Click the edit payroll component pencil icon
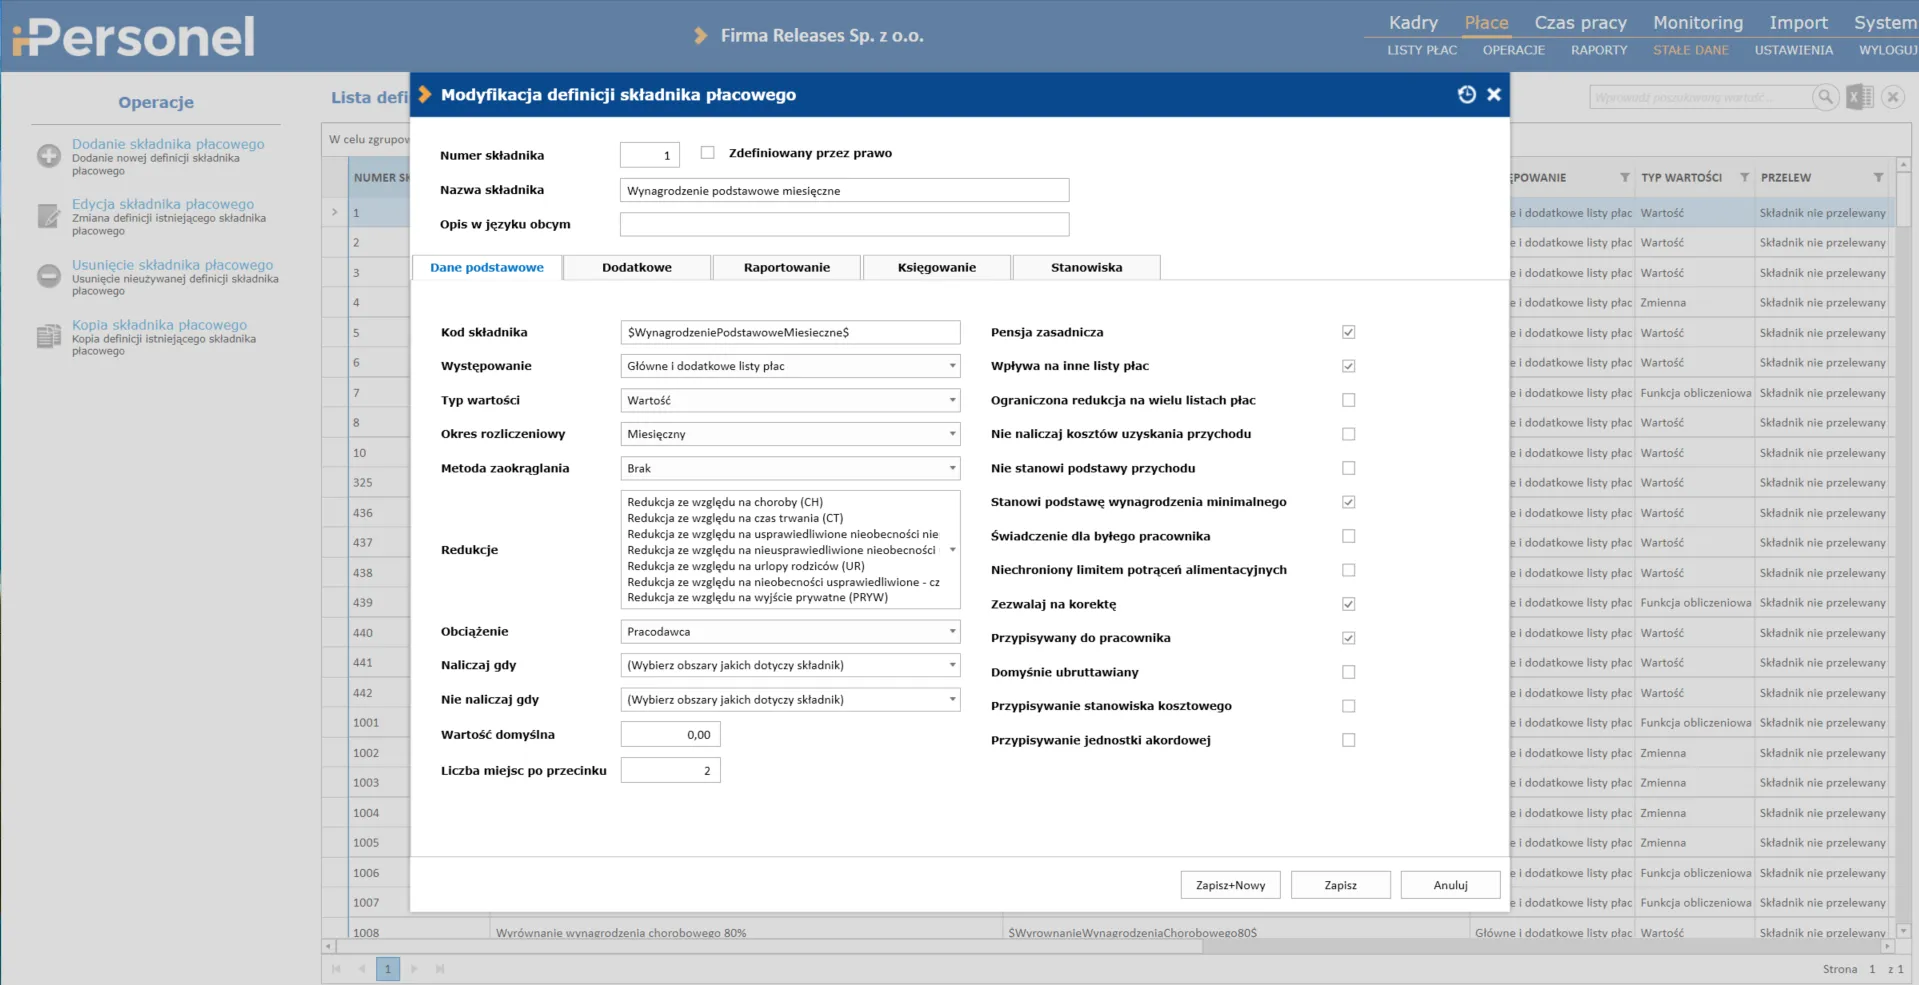Image resolution: width=1919 pixels, height=985 pixels. coord(48,216)
